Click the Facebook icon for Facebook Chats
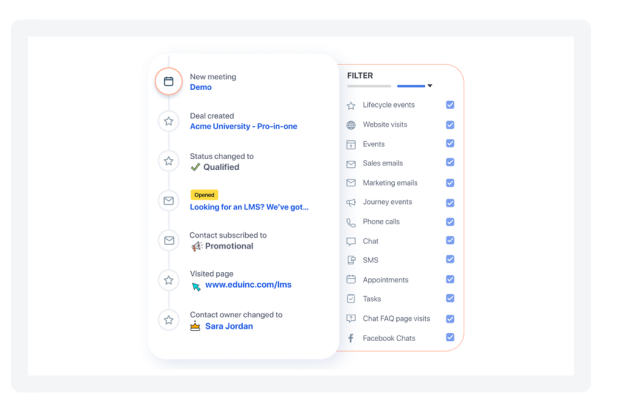The image size is (623, 416). click(x=351, y=338)
